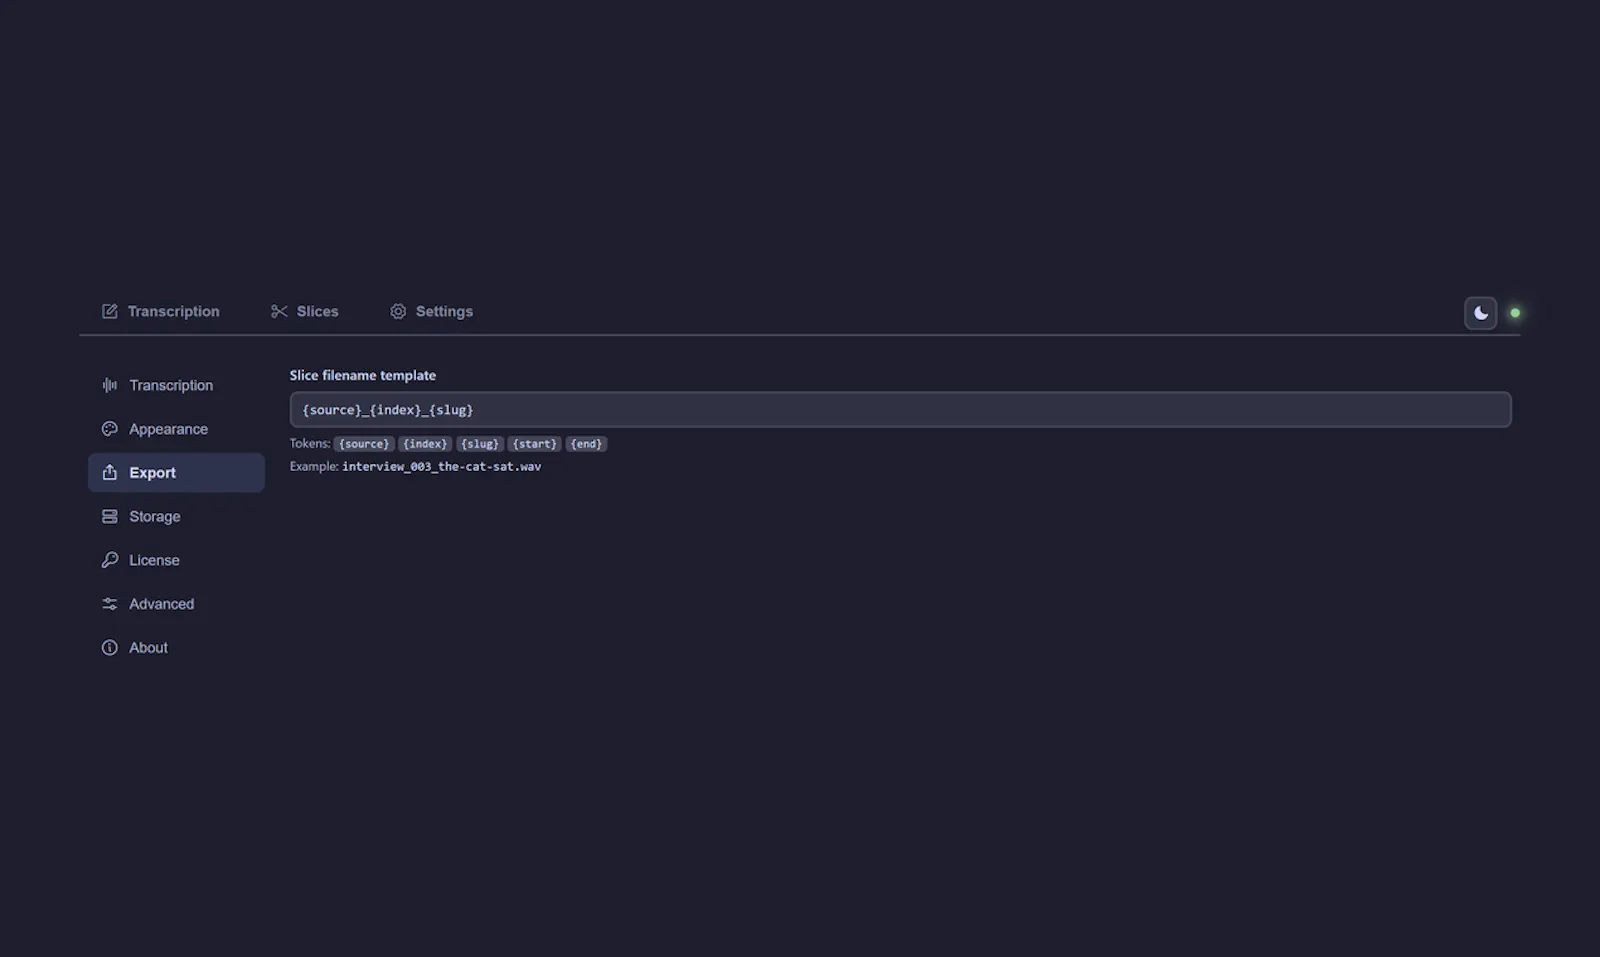
Task: Open the Advanced settings section
Action: [x=176, y=604]
